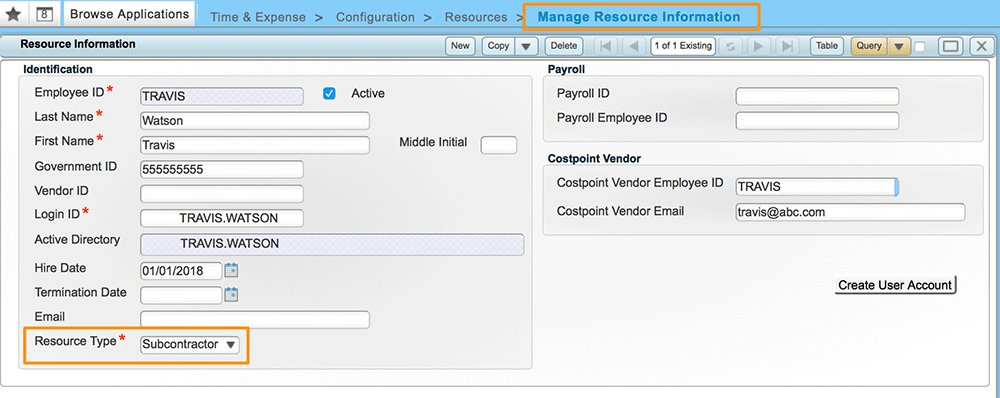Go to first record arrow

tap(606, 46)
